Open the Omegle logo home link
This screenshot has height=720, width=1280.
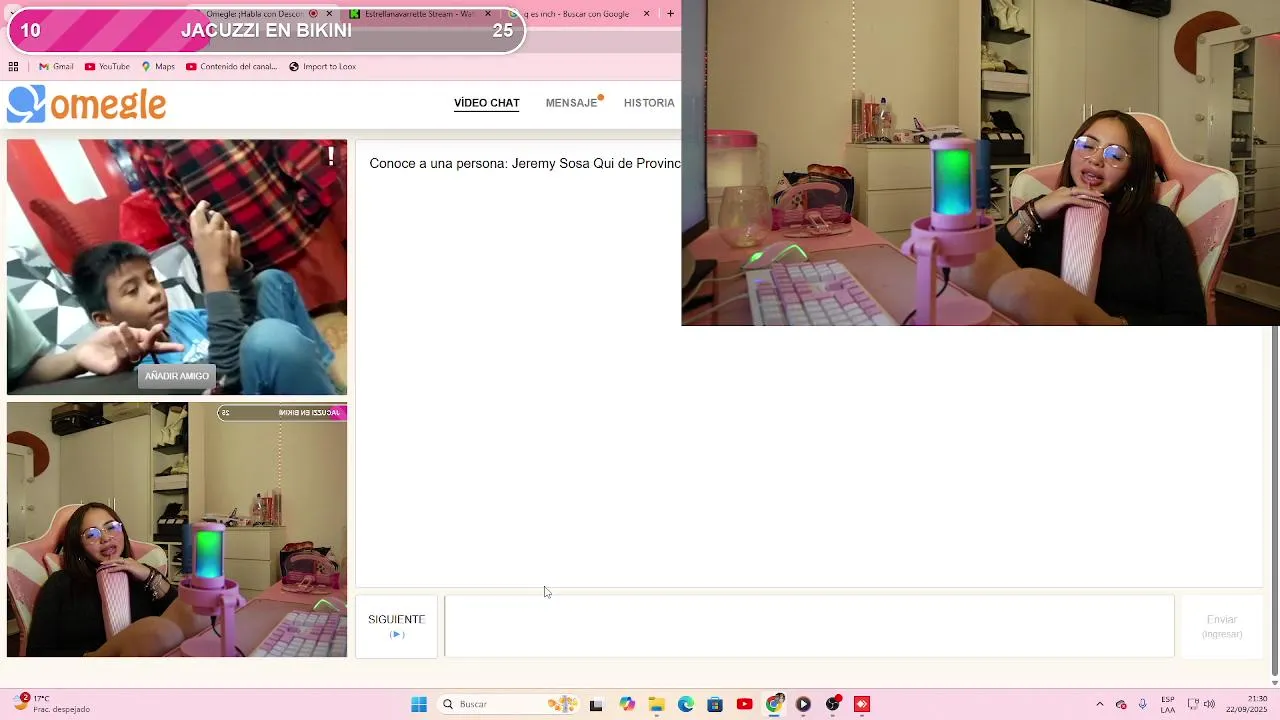point(86,104)
